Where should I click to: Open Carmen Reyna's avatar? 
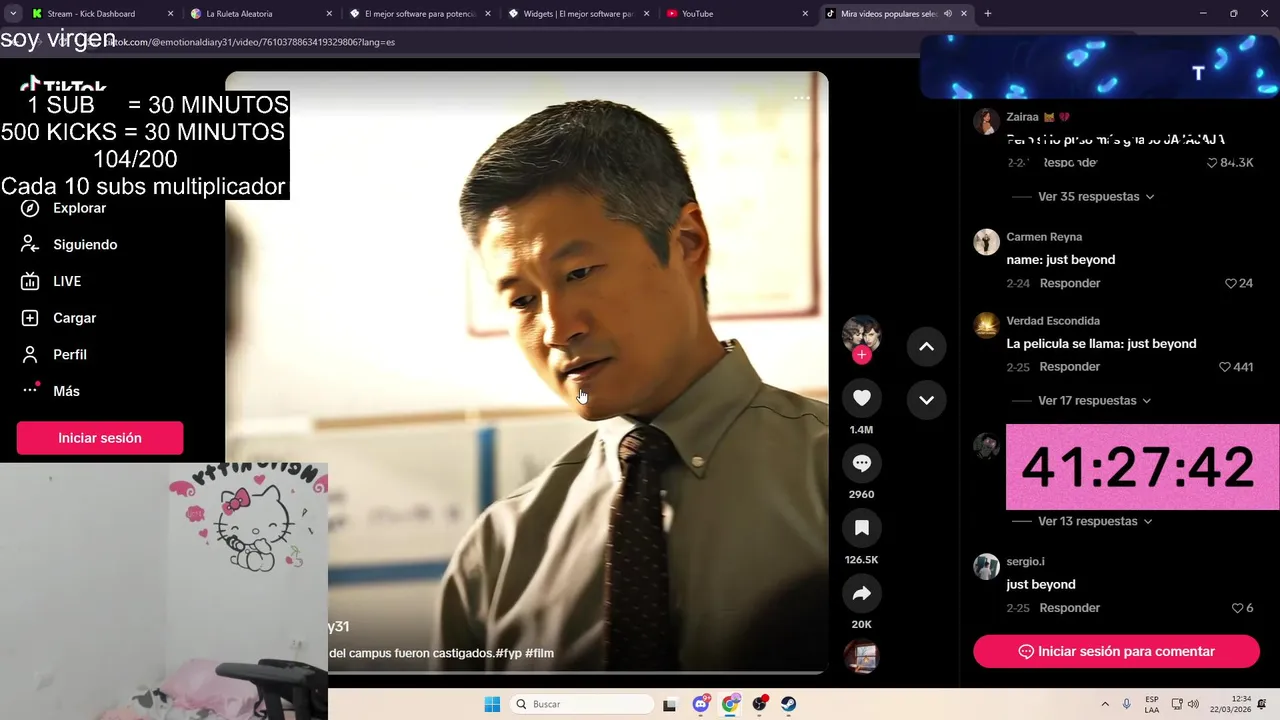click(x=986, y=242)
